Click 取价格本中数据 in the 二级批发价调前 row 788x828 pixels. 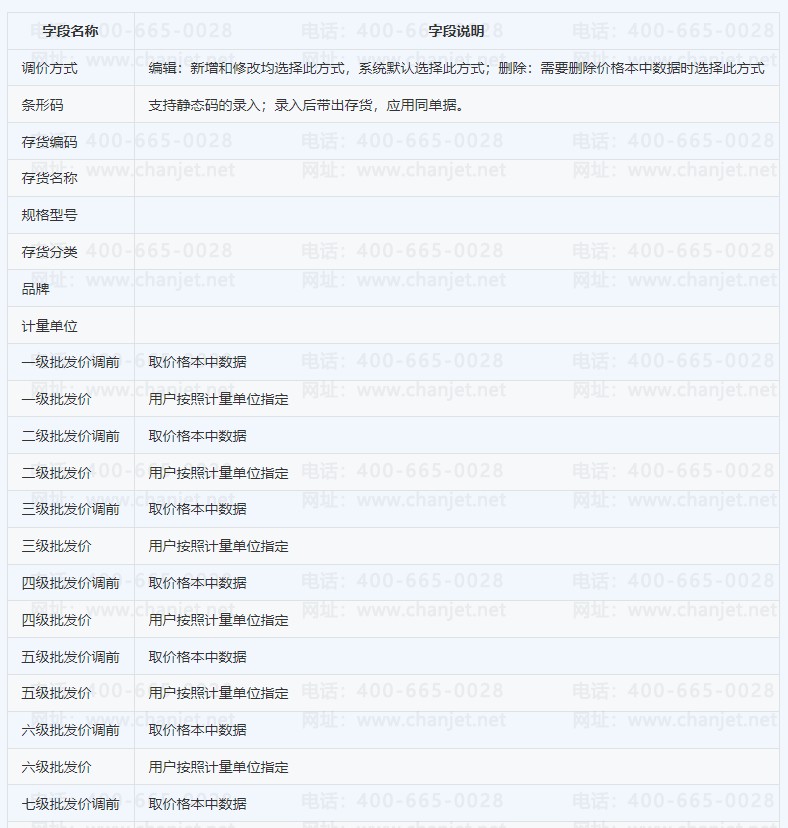tap(198, 436)
